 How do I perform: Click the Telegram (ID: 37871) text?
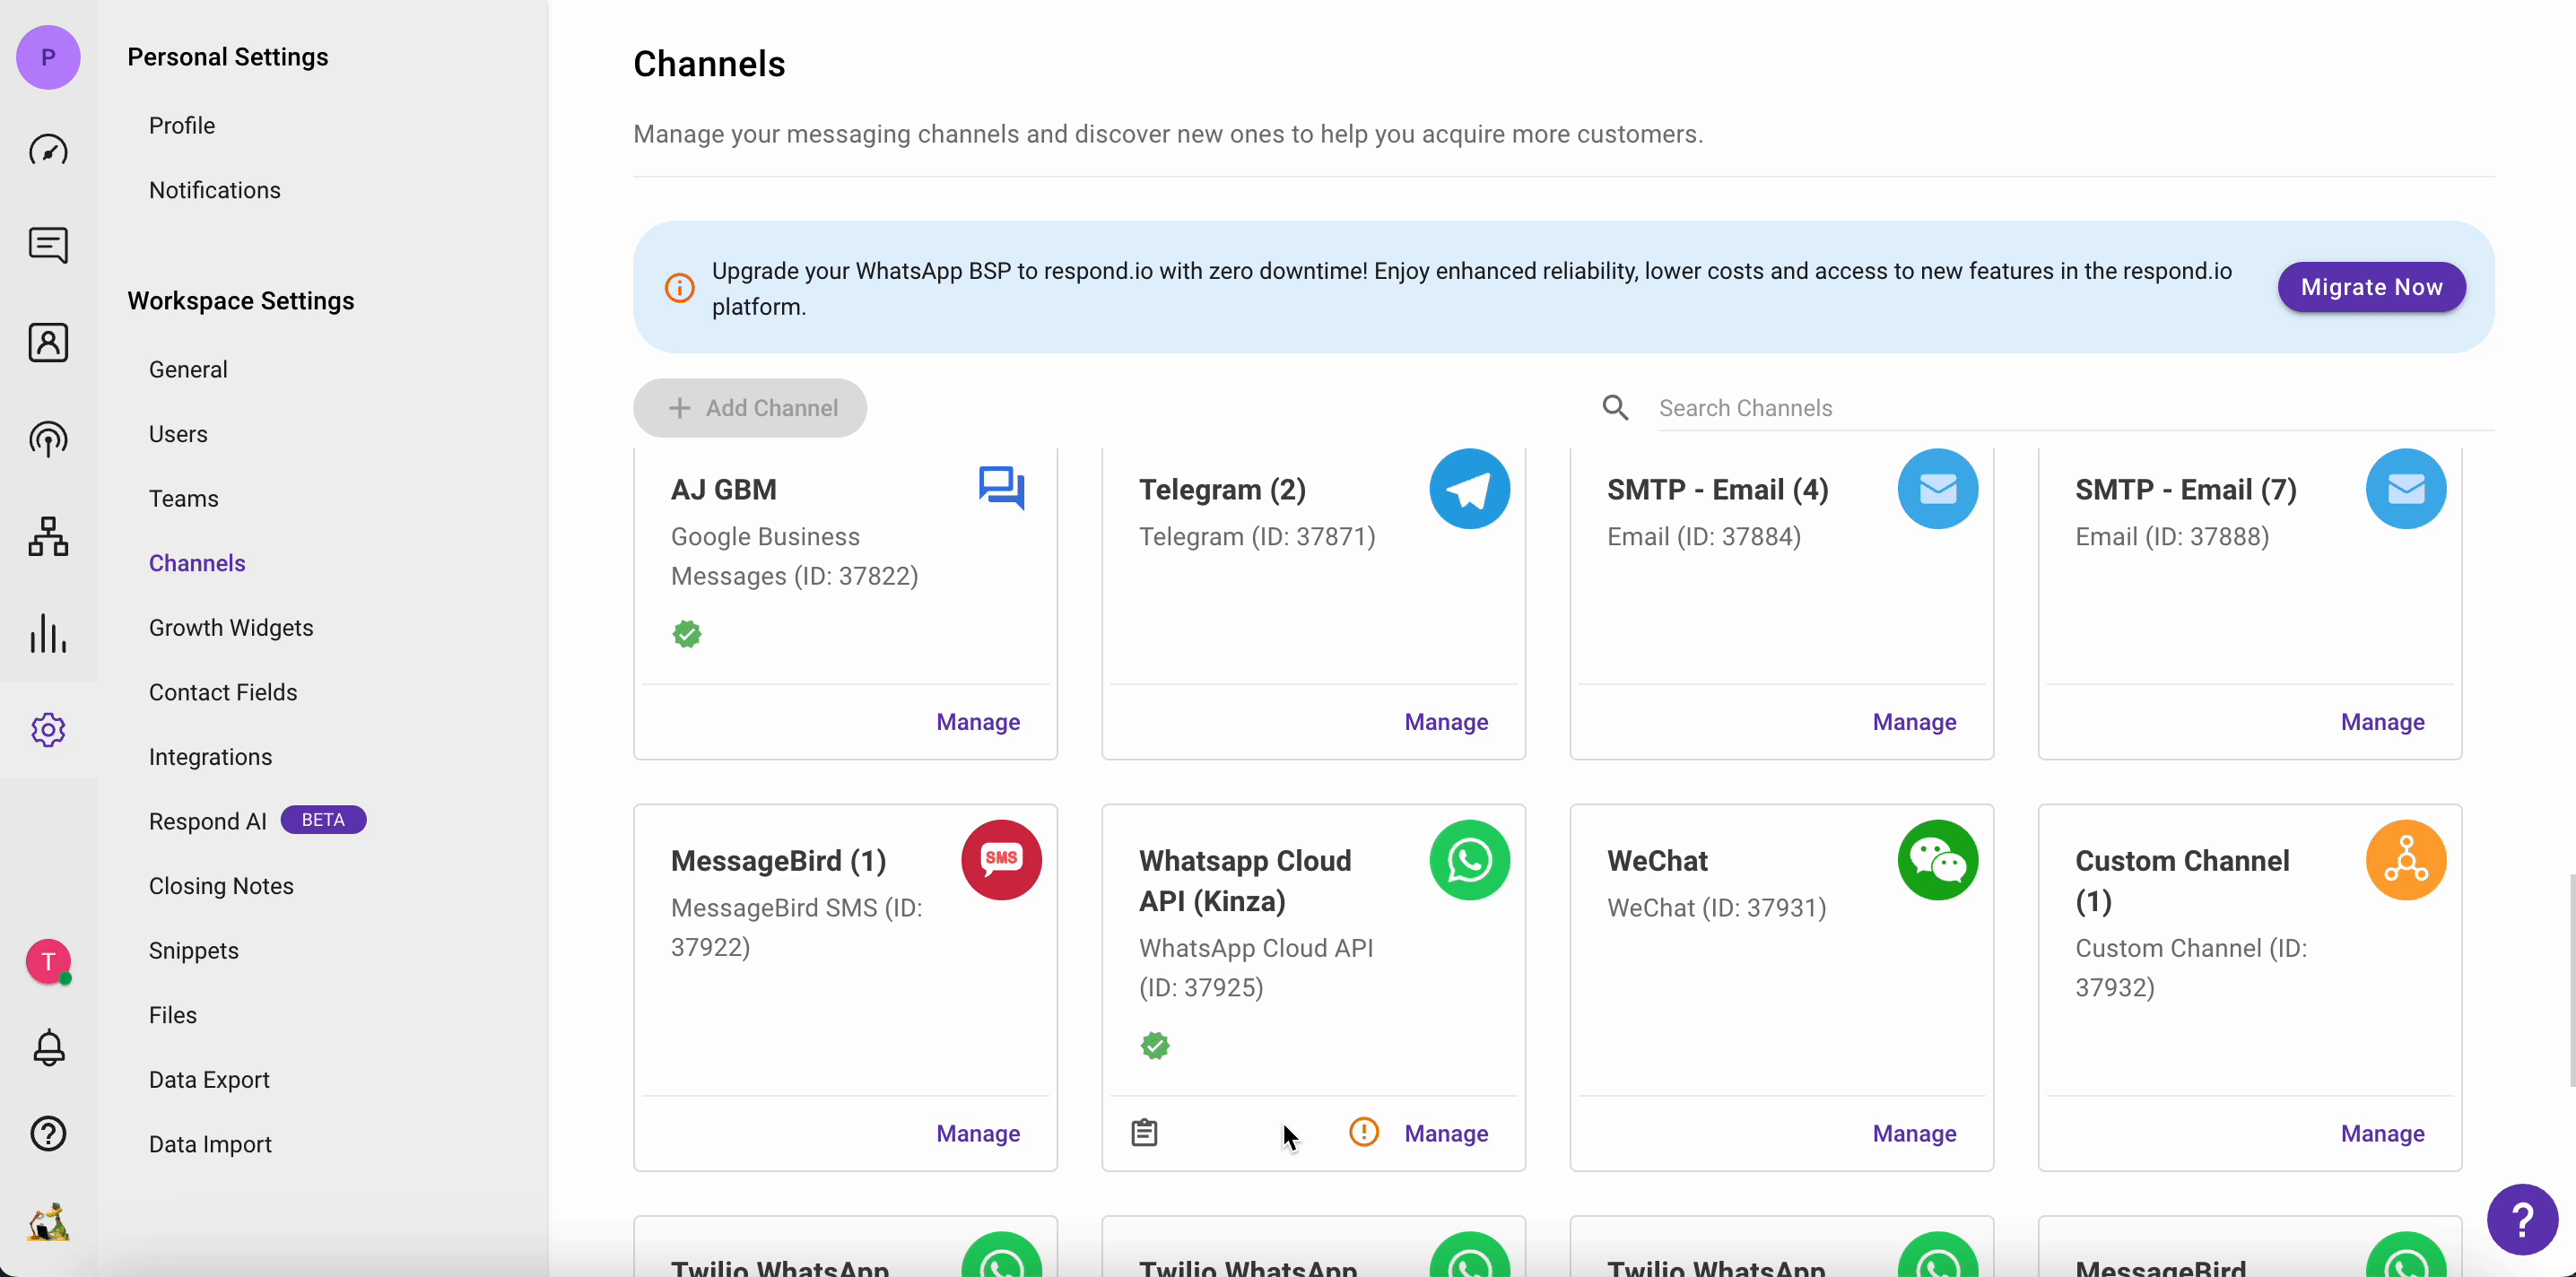click(x=1257, y=537)
